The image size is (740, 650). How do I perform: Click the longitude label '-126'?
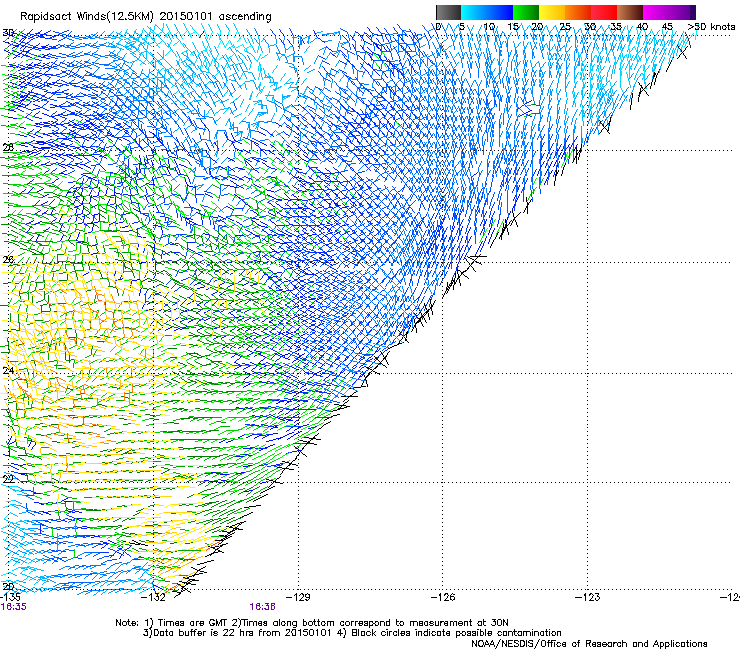pyautogui.click(x=444, y=597)
